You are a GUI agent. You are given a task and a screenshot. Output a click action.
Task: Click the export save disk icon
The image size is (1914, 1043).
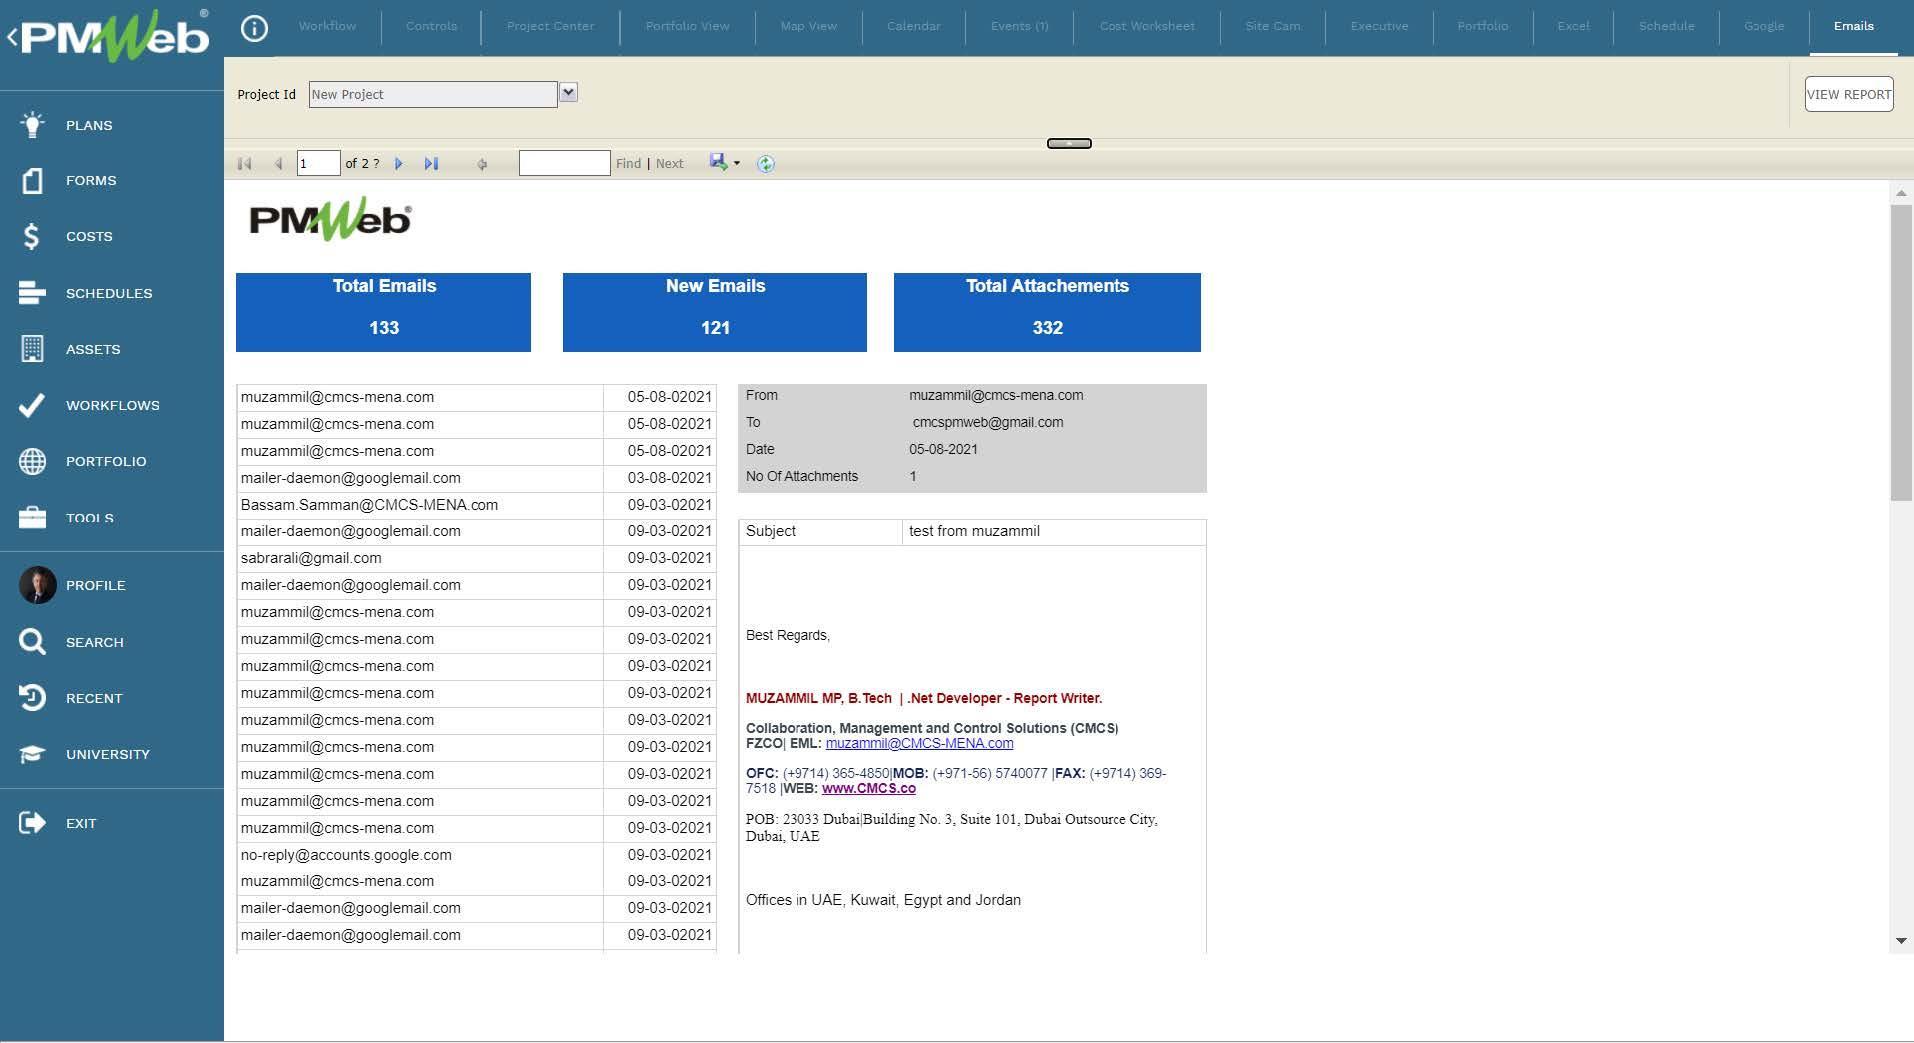coord(718,162)
